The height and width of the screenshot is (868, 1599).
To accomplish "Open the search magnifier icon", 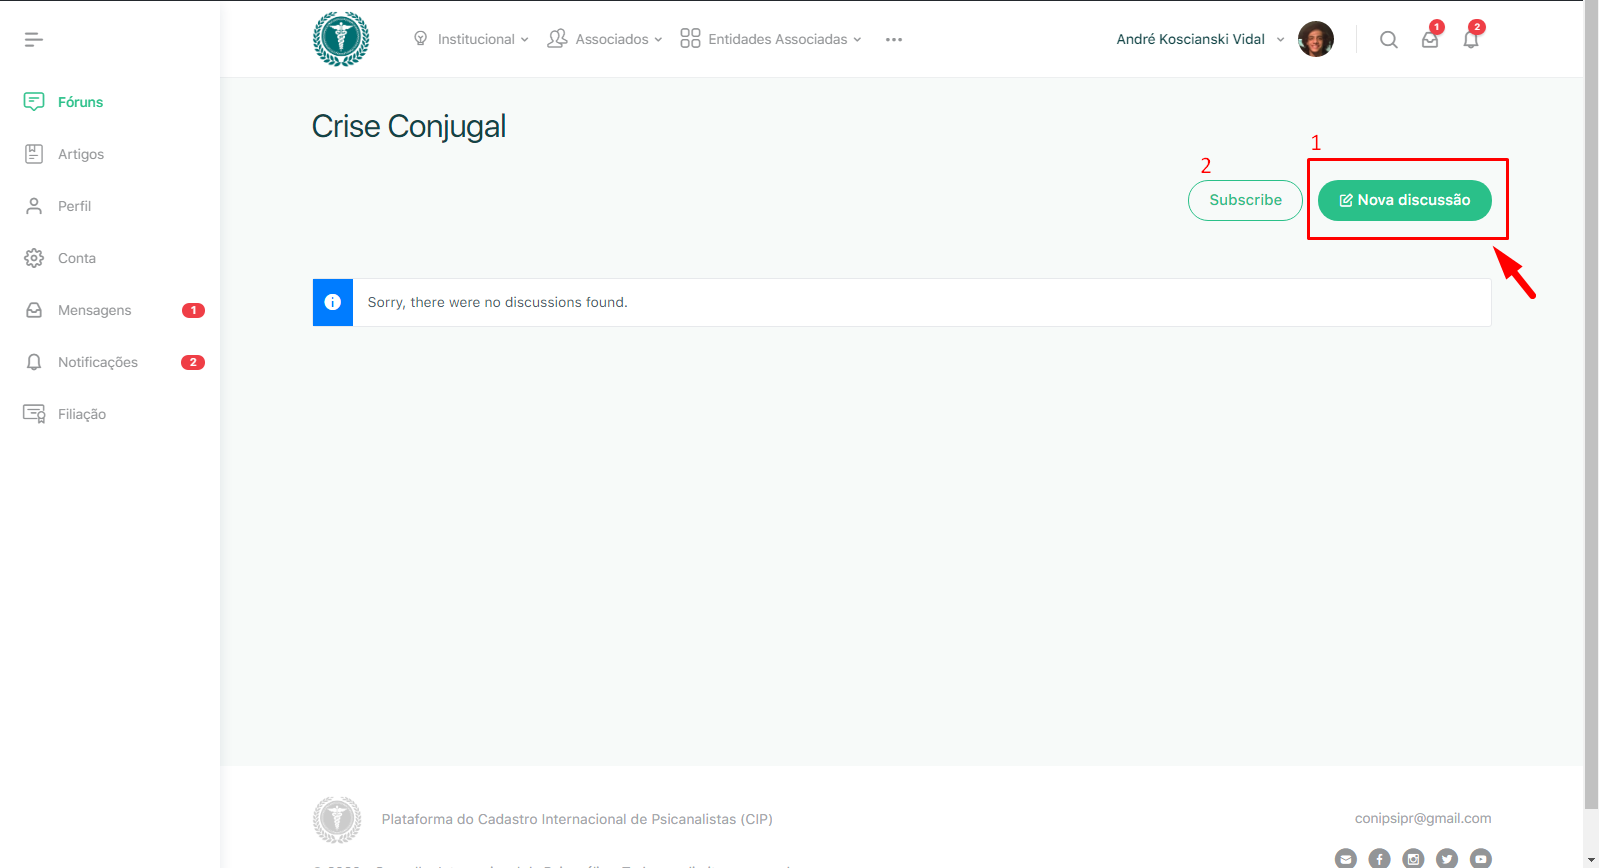I will point(1388,40).
